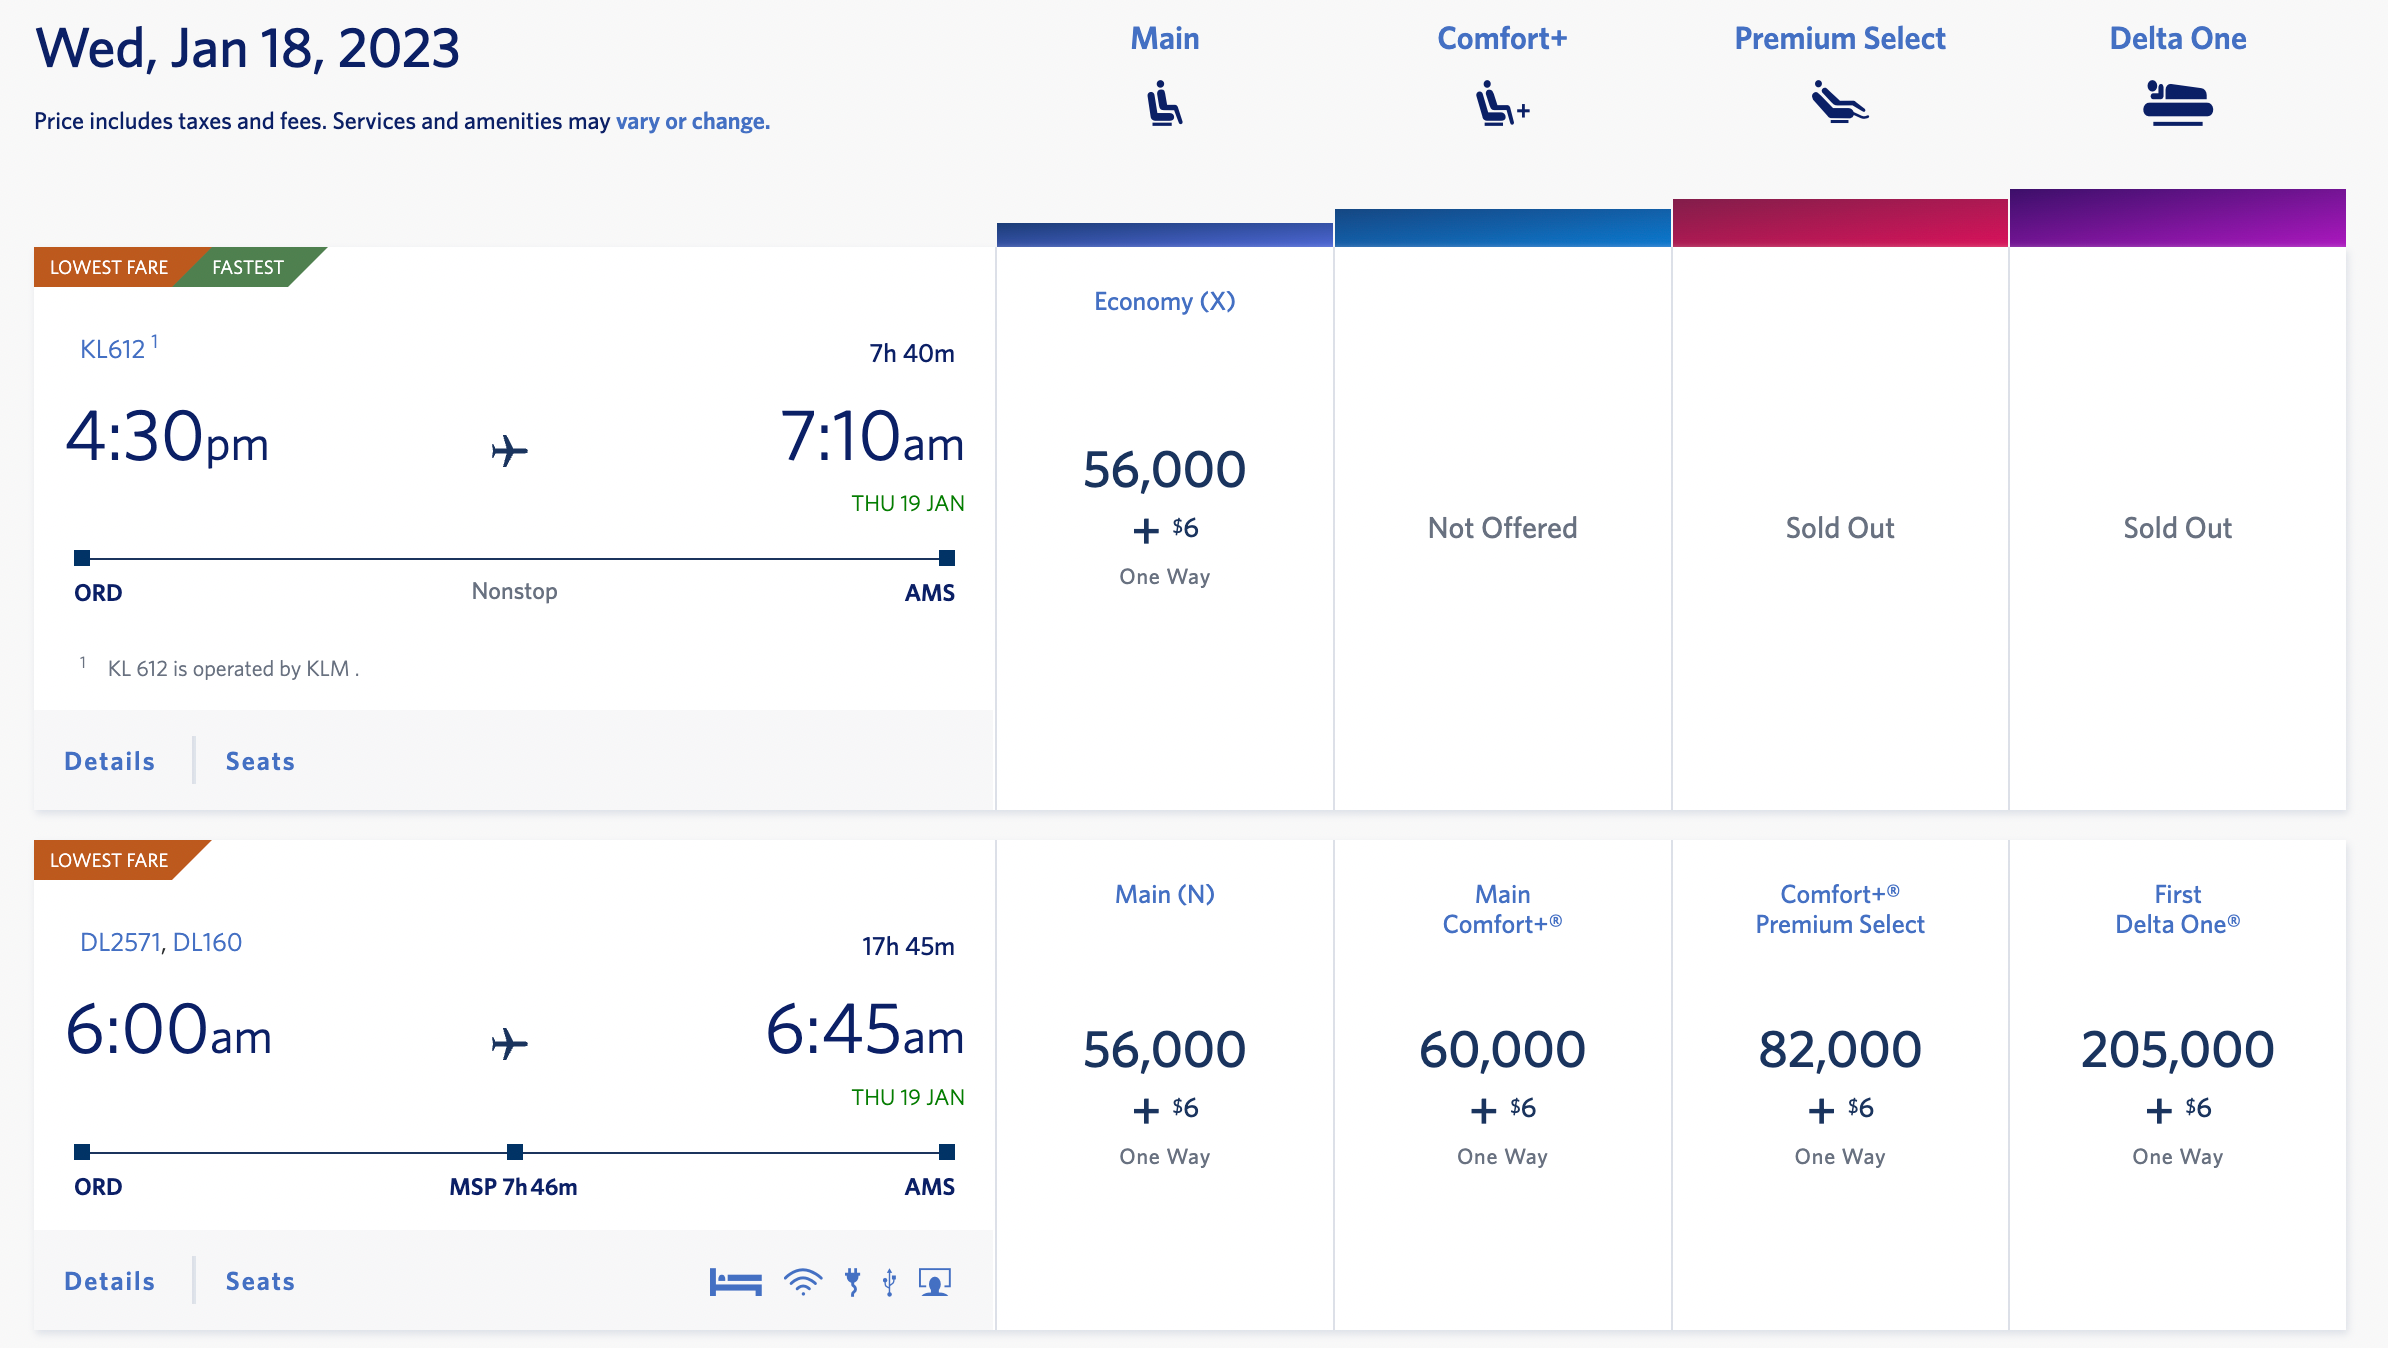
Task: Click the Comfort+ seat icon
Action: point(1500,103)
